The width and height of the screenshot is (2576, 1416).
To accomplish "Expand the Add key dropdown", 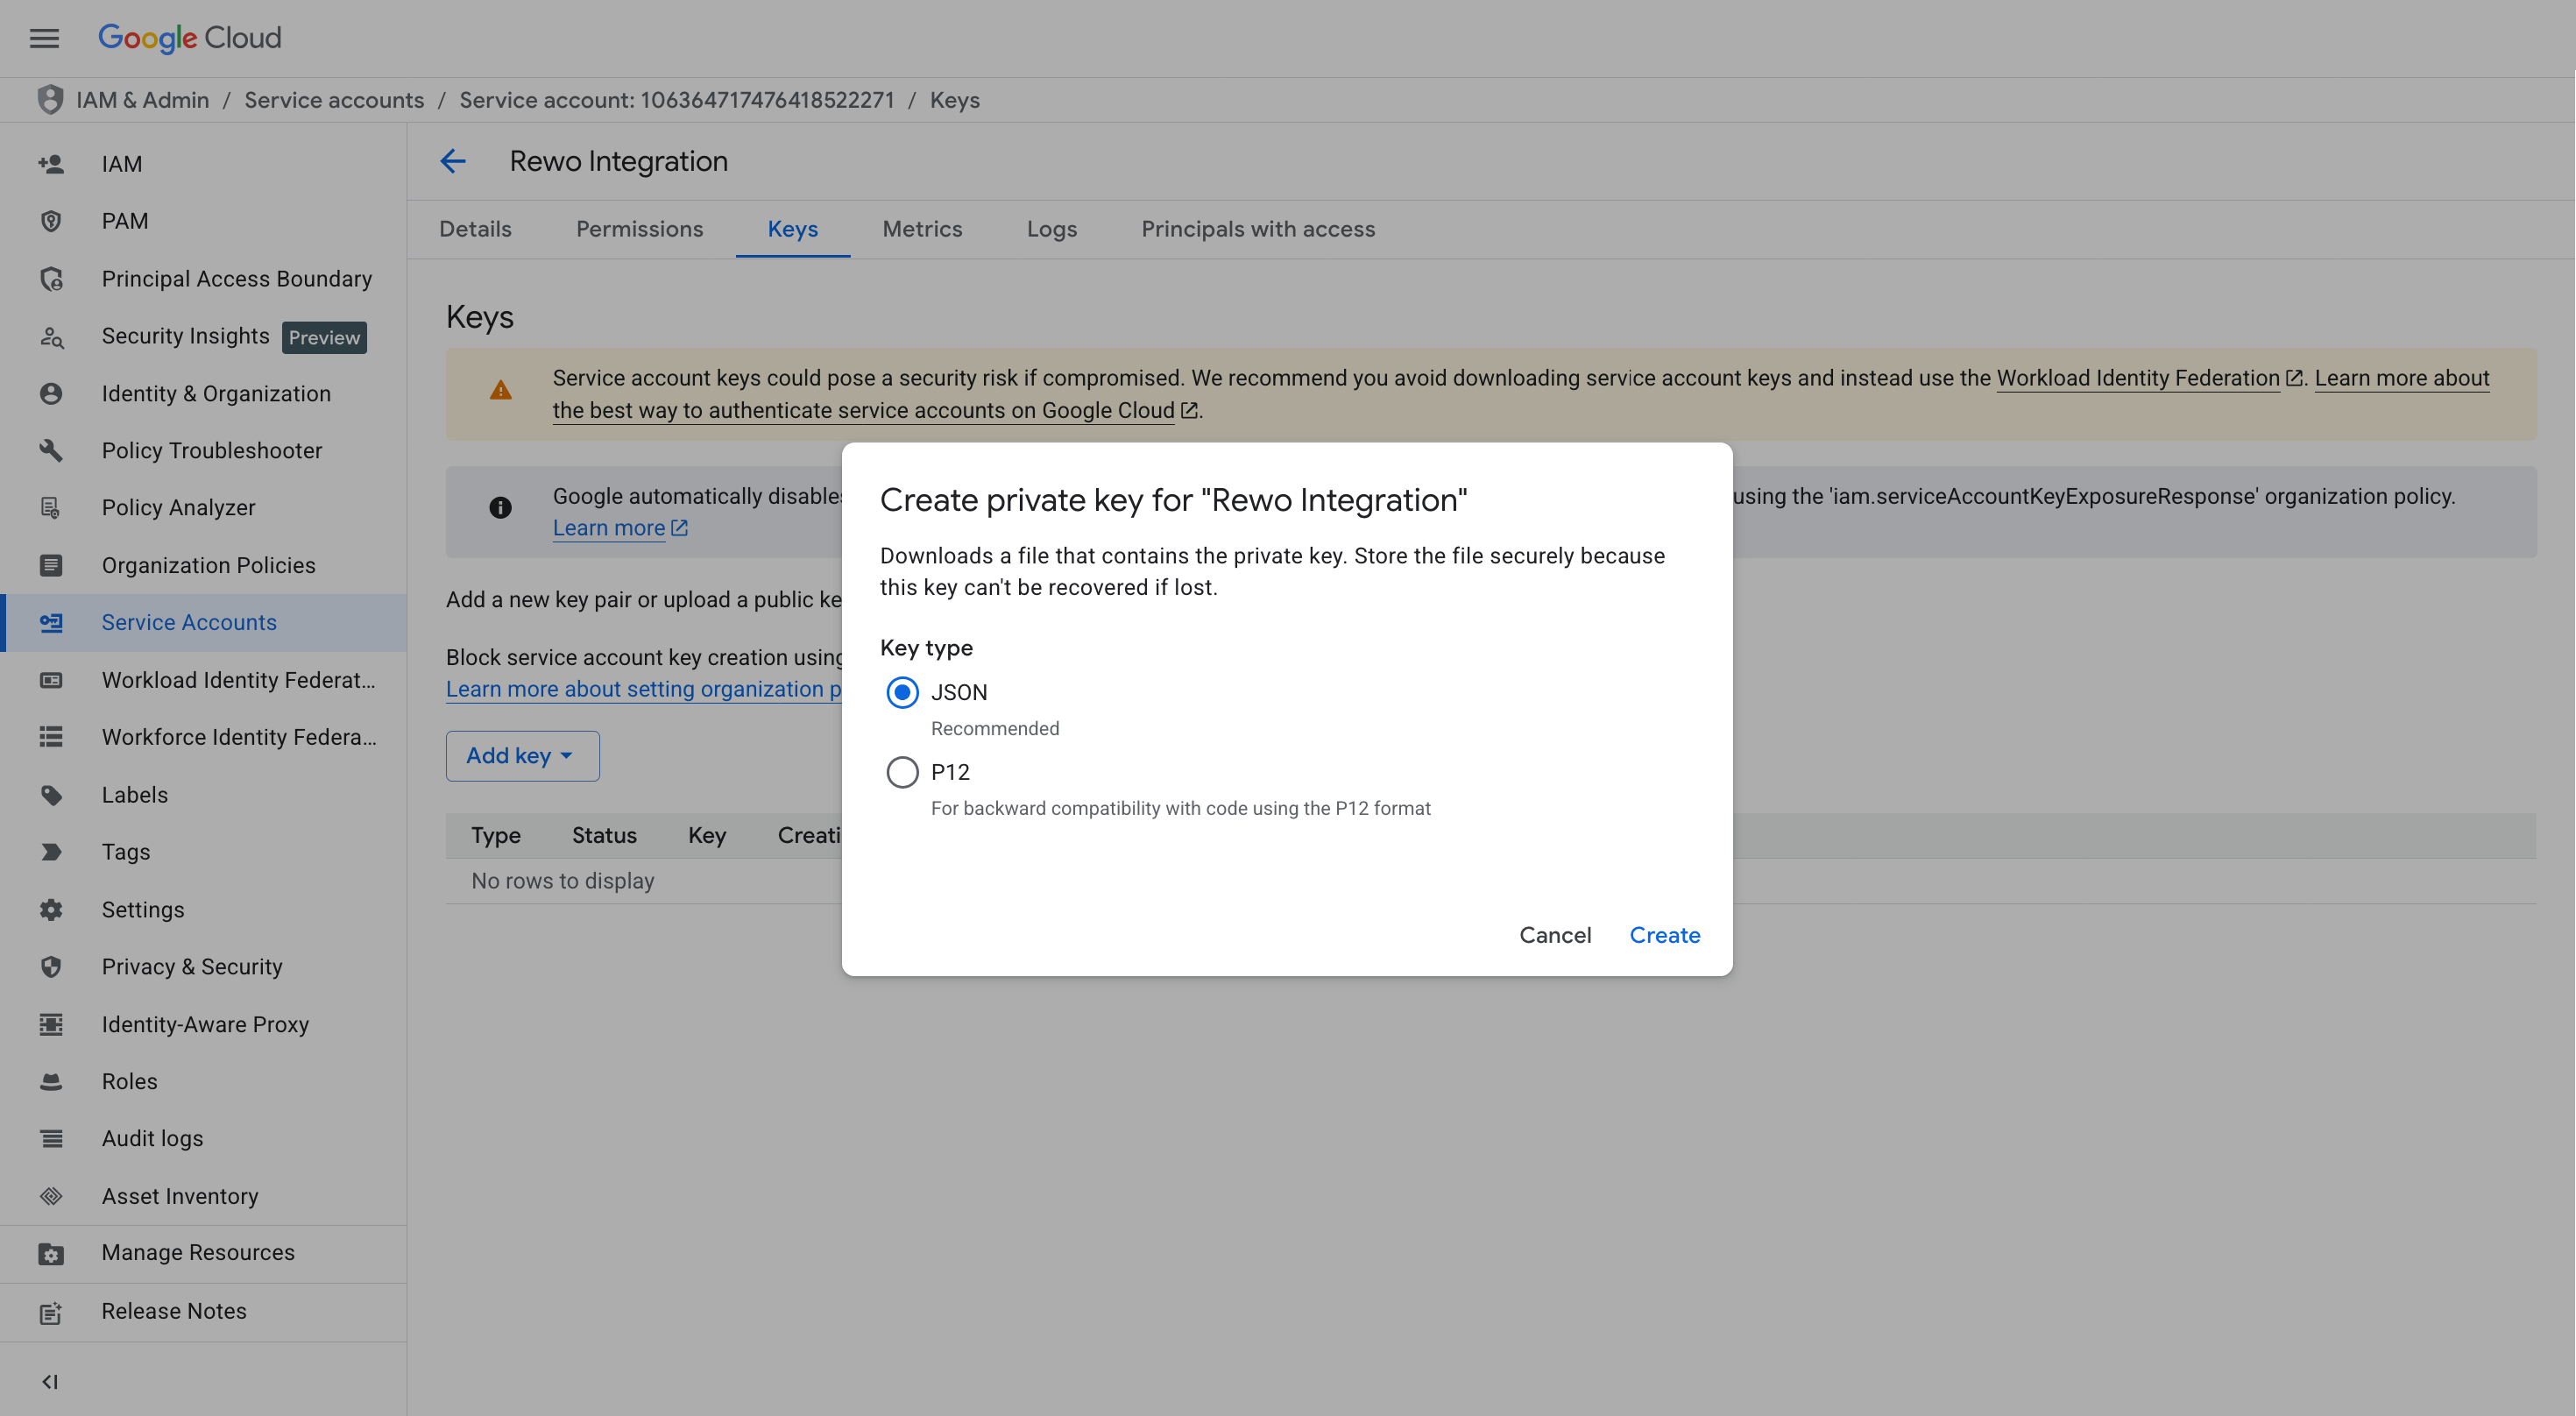I will click(x=522, y=756).
